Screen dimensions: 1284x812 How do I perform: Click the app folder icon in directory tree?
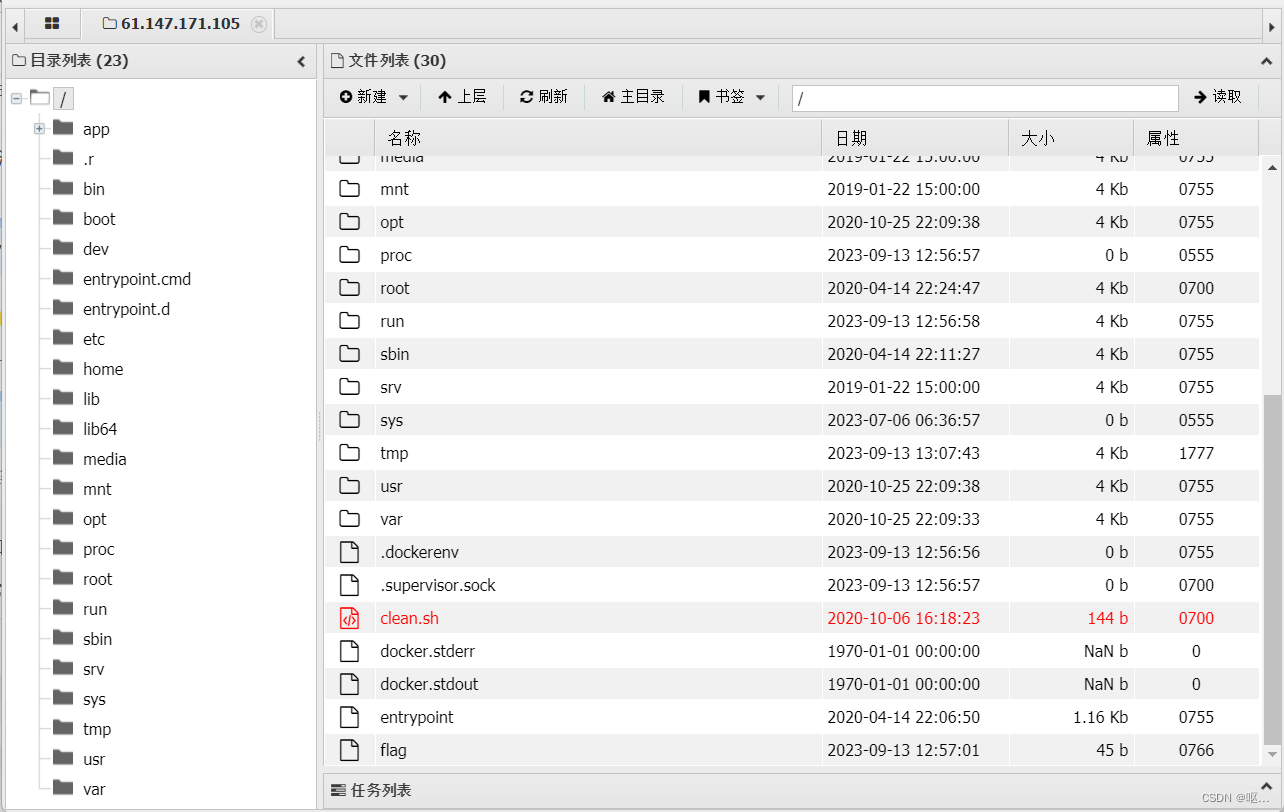coord(64,128)
